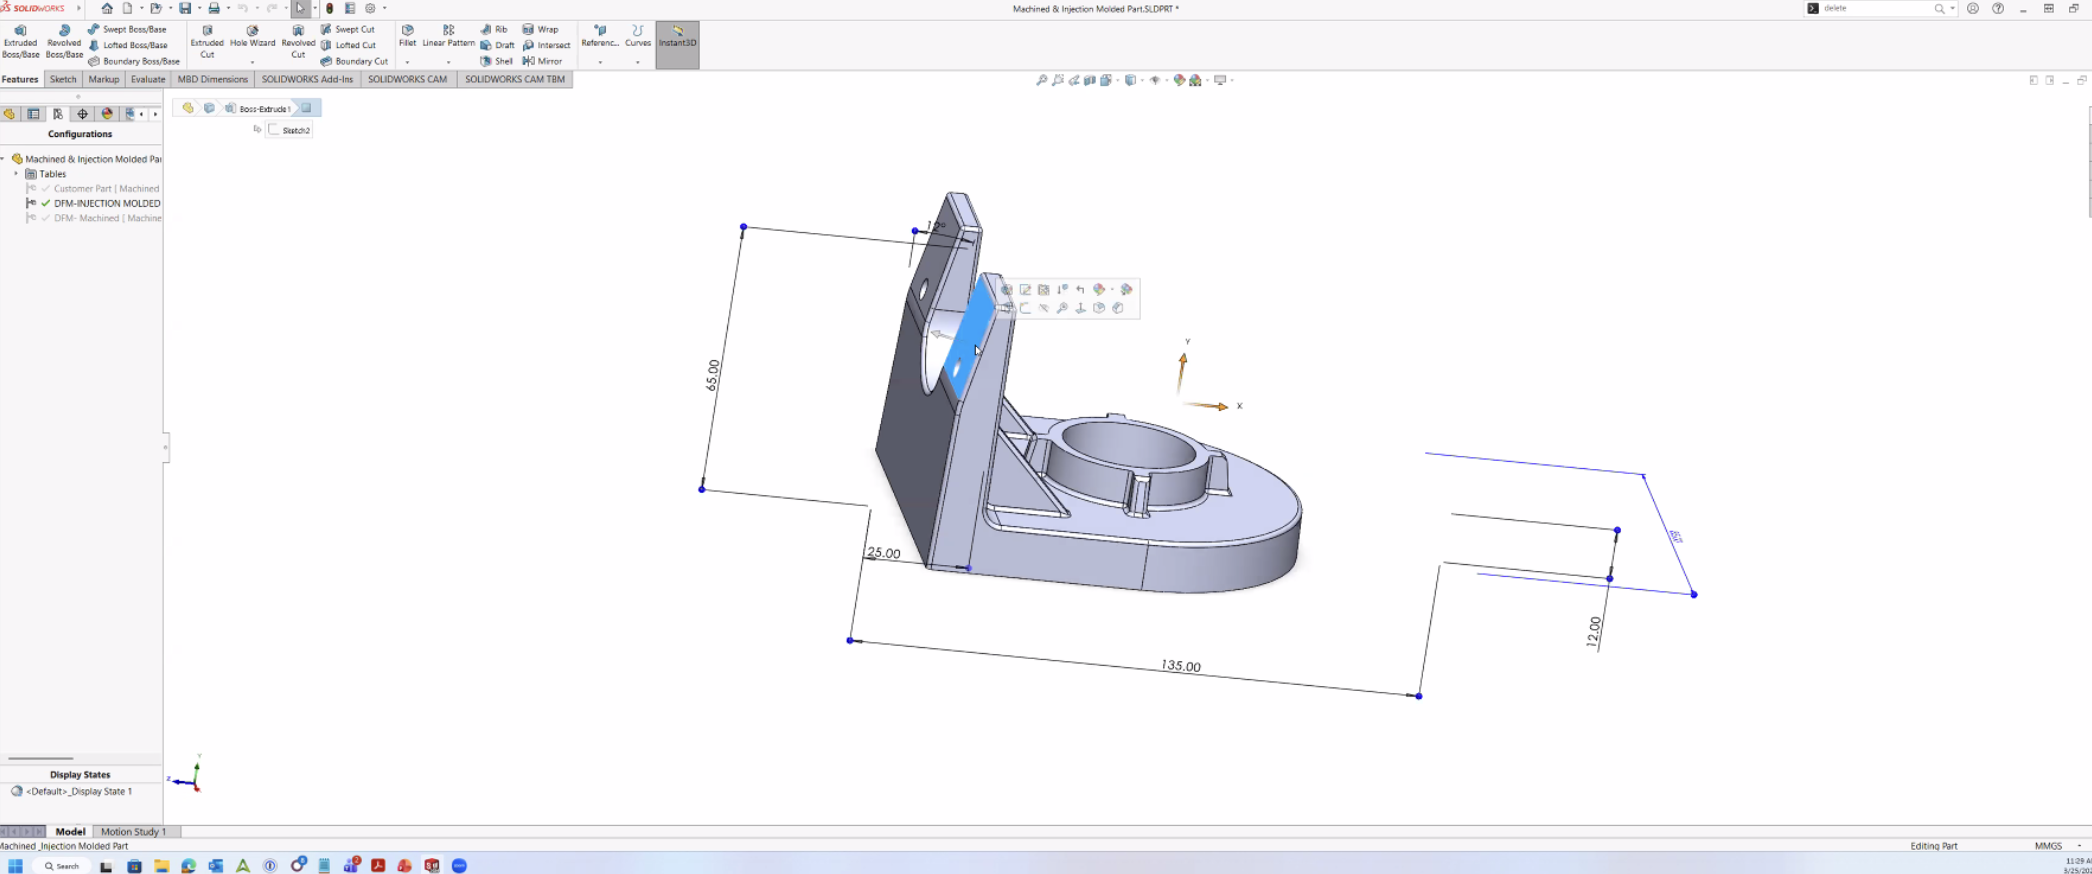This screenshot has height=874, width=2092.
Task: Open the Fillet dropdown arrow
Action: pos(407,62)
